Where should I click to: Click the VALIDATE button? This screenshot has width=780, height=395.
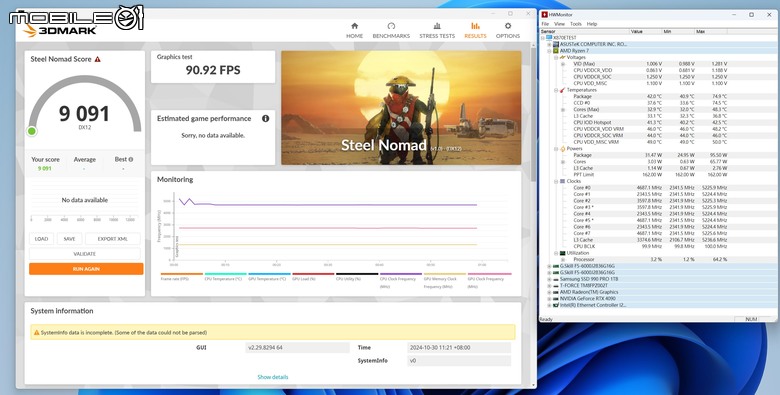click(85, 254)
